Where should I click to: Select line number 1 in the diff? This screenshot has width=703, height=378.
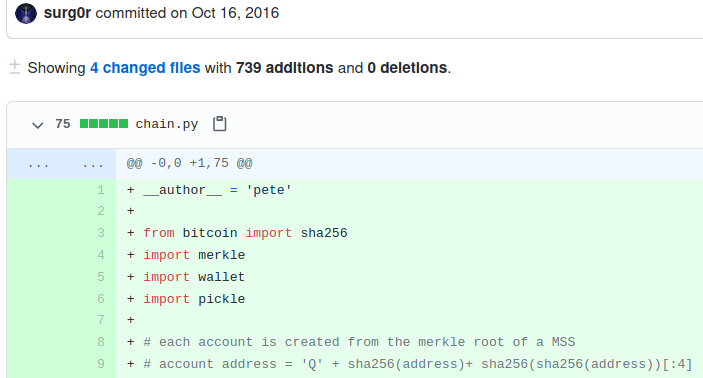click(x=101, y=190)
